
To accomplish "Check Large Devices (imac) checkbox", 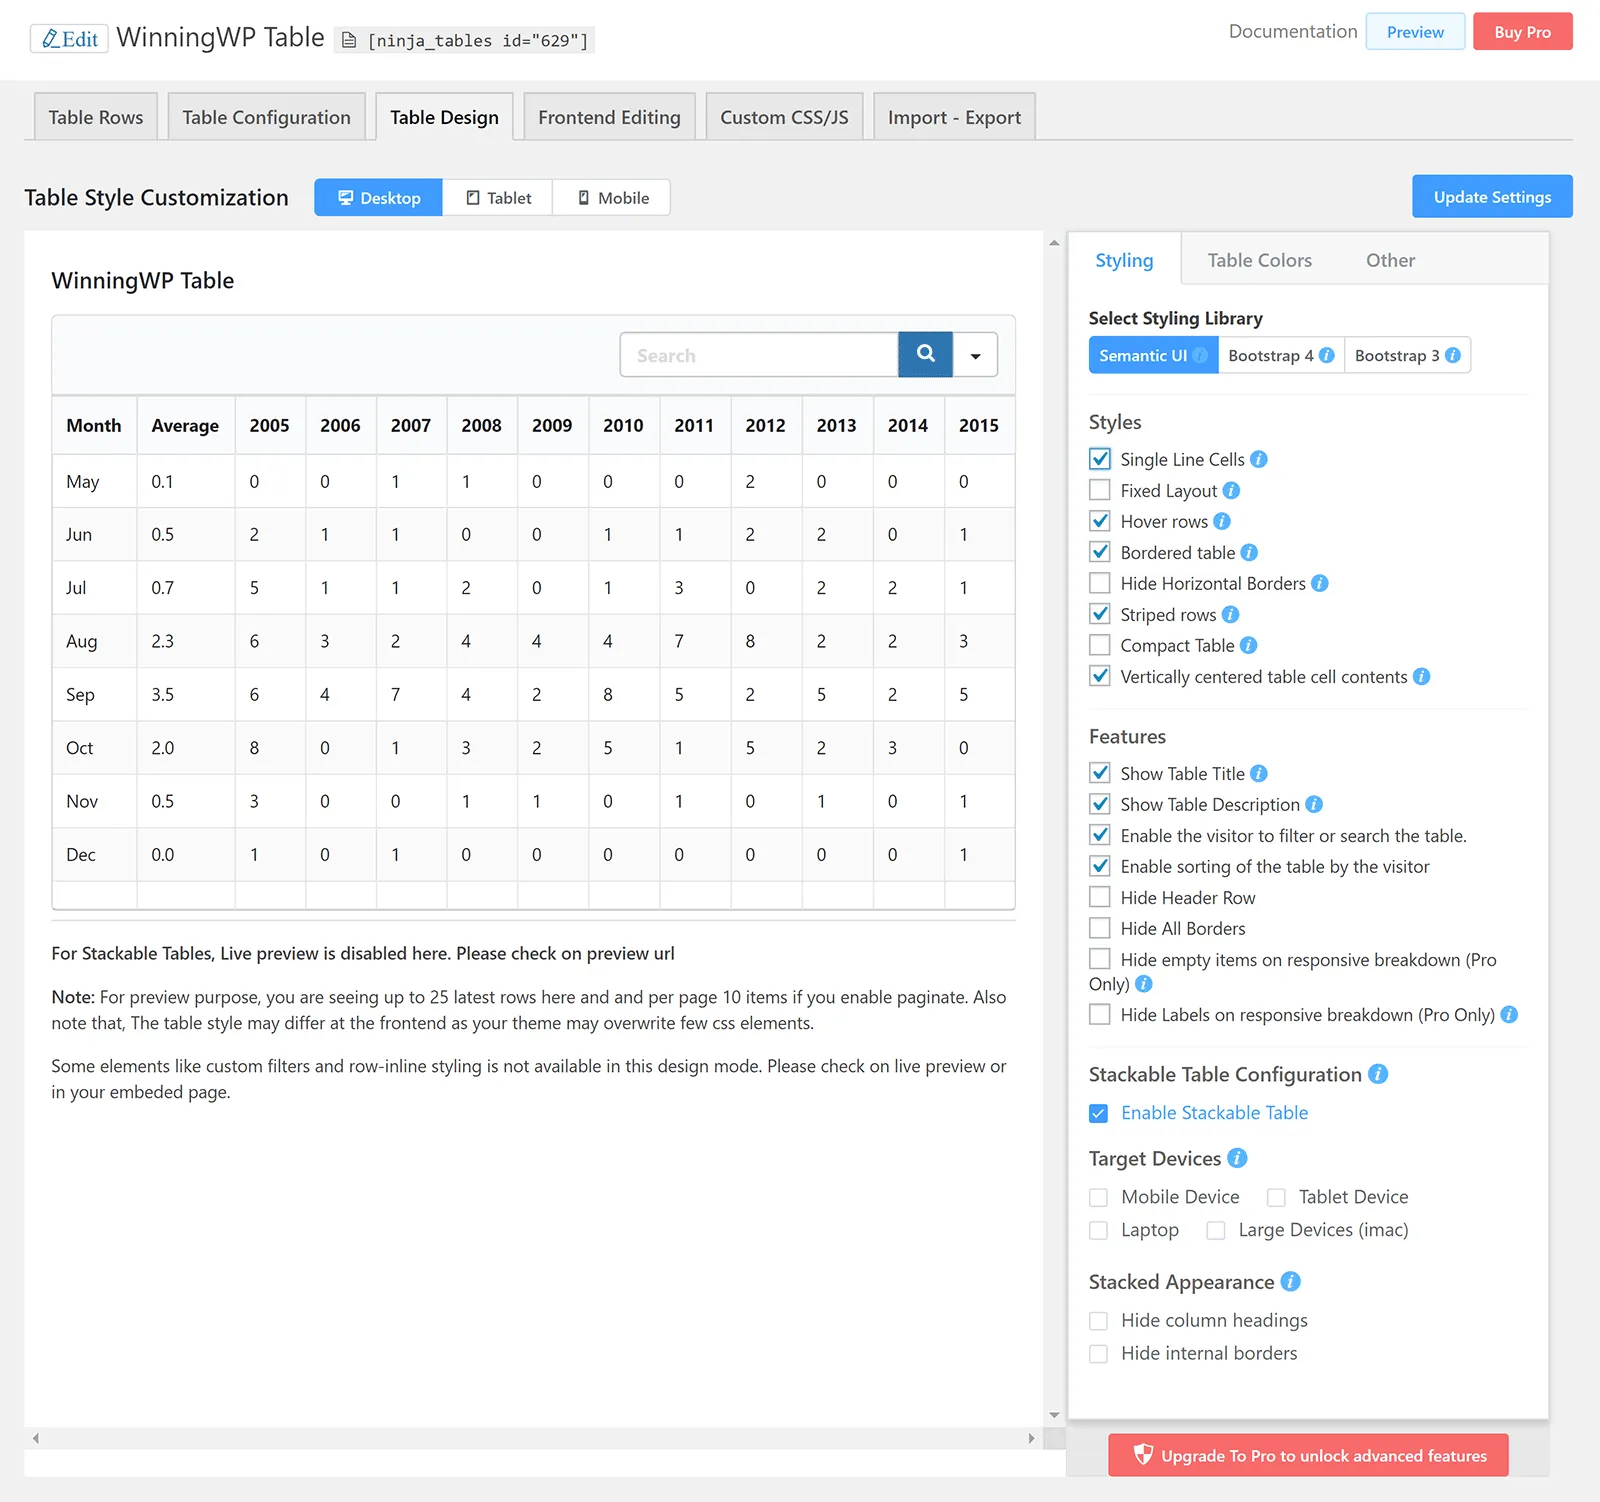I will click(x=1216, y=1230).
